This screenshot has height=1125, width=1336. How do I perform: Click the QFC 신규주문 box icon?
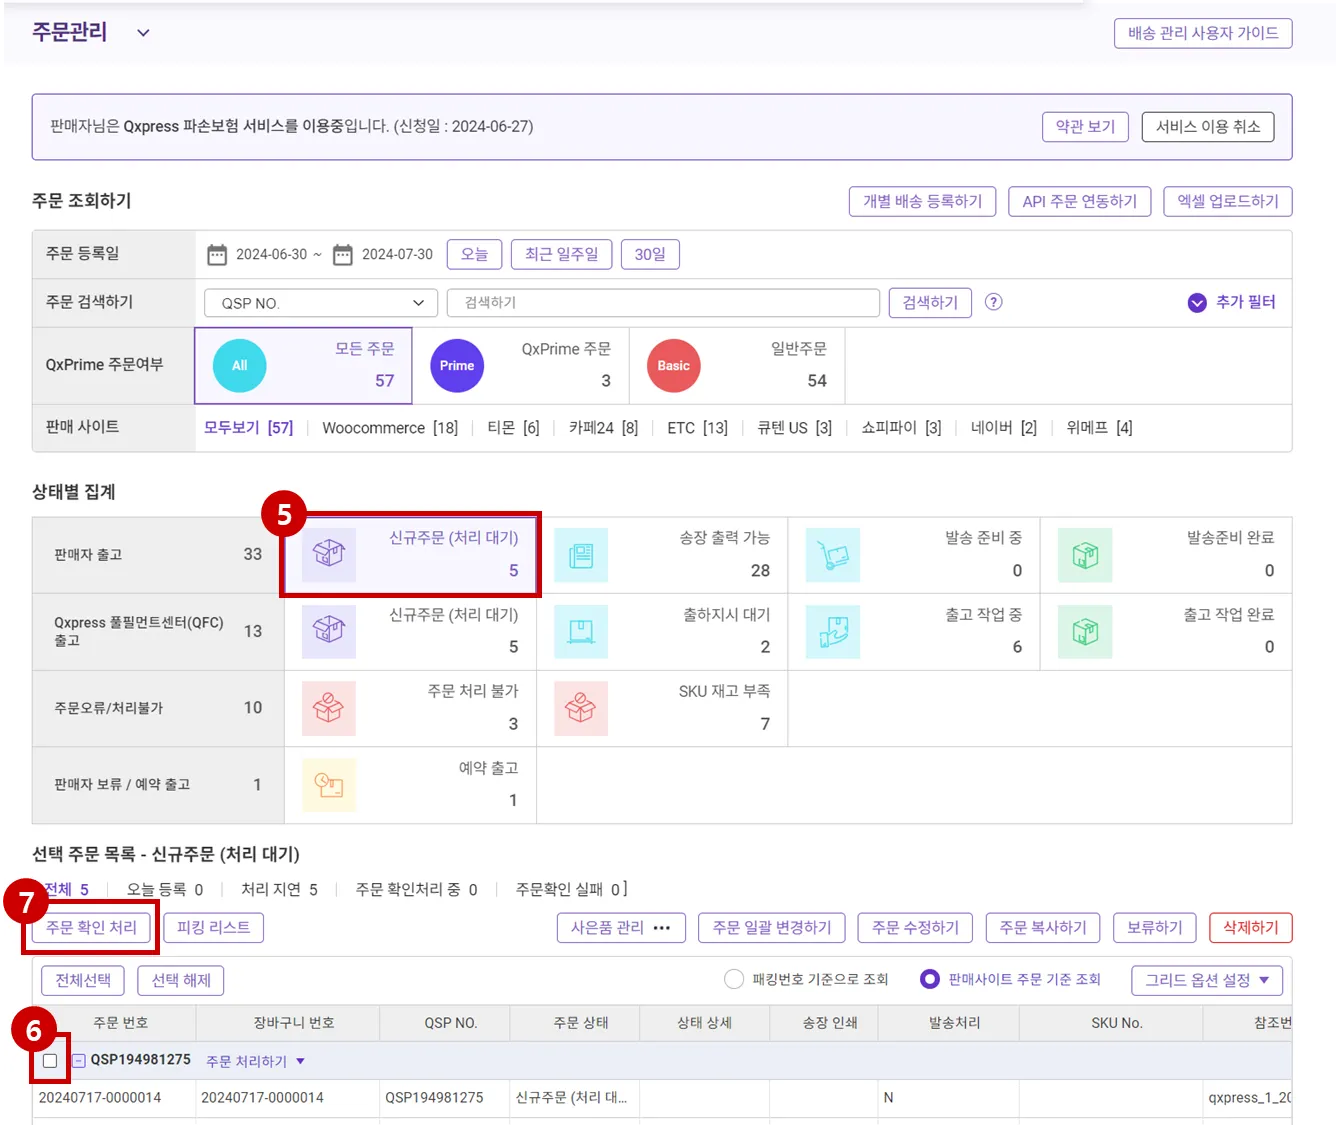[329, 631]
